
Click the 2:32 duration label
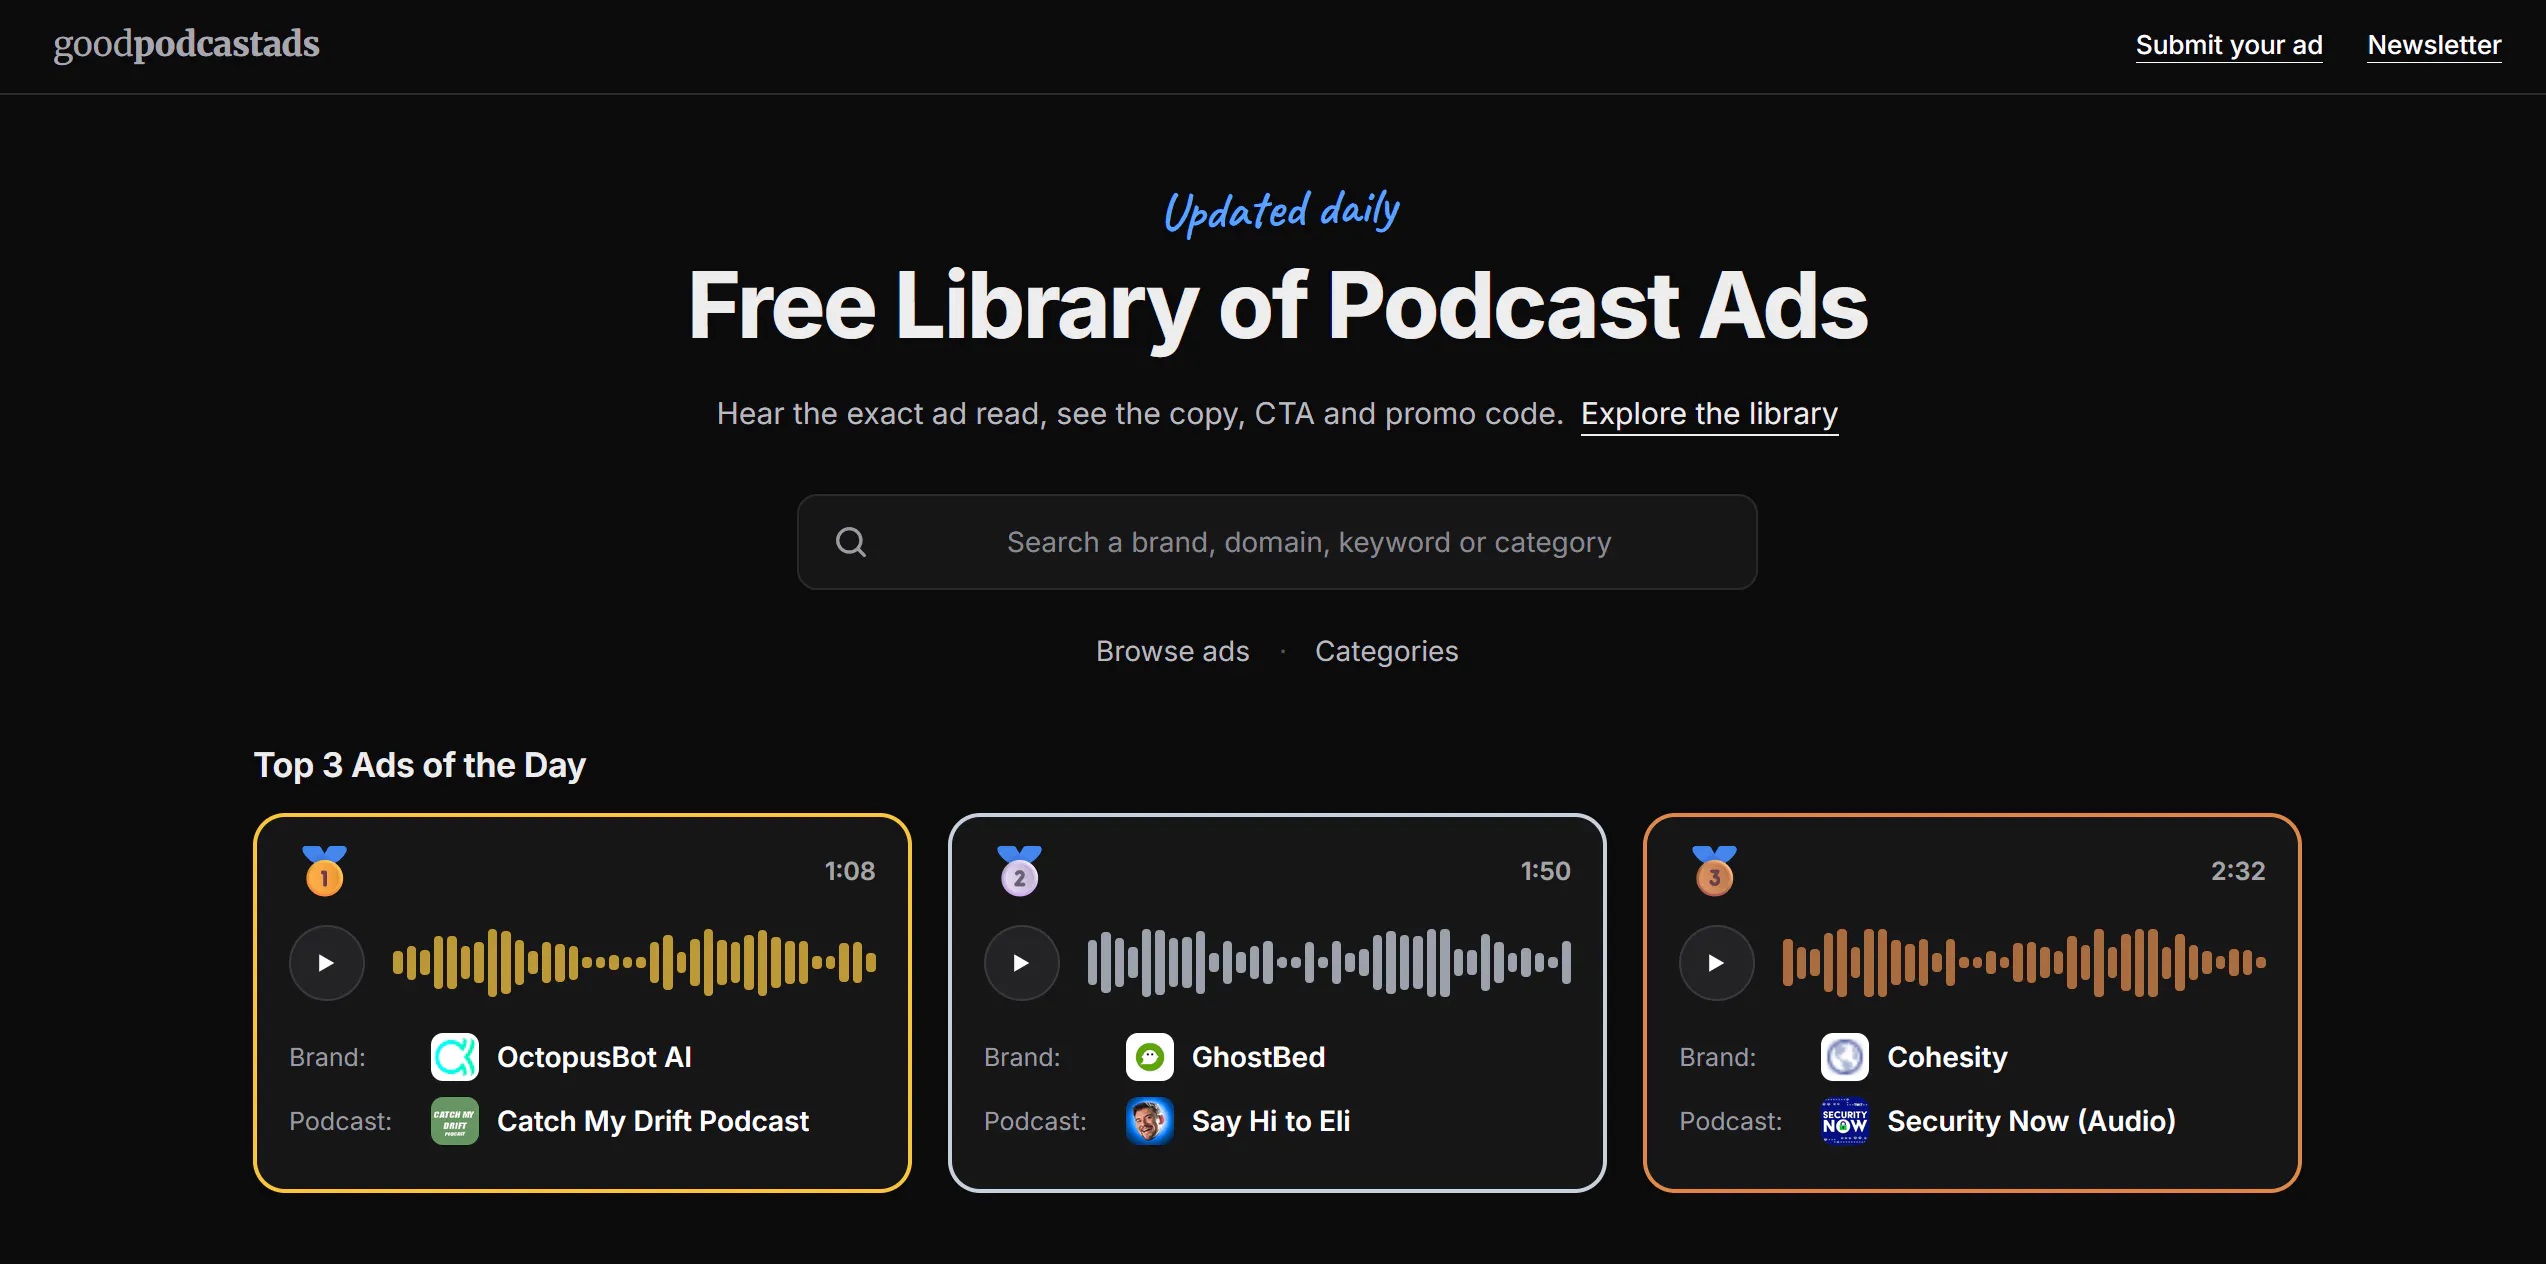point(2238,871)
